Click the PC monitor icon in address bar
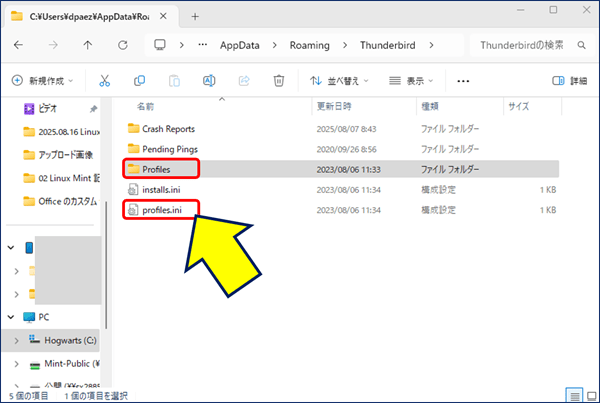 [x=160, y=45]
